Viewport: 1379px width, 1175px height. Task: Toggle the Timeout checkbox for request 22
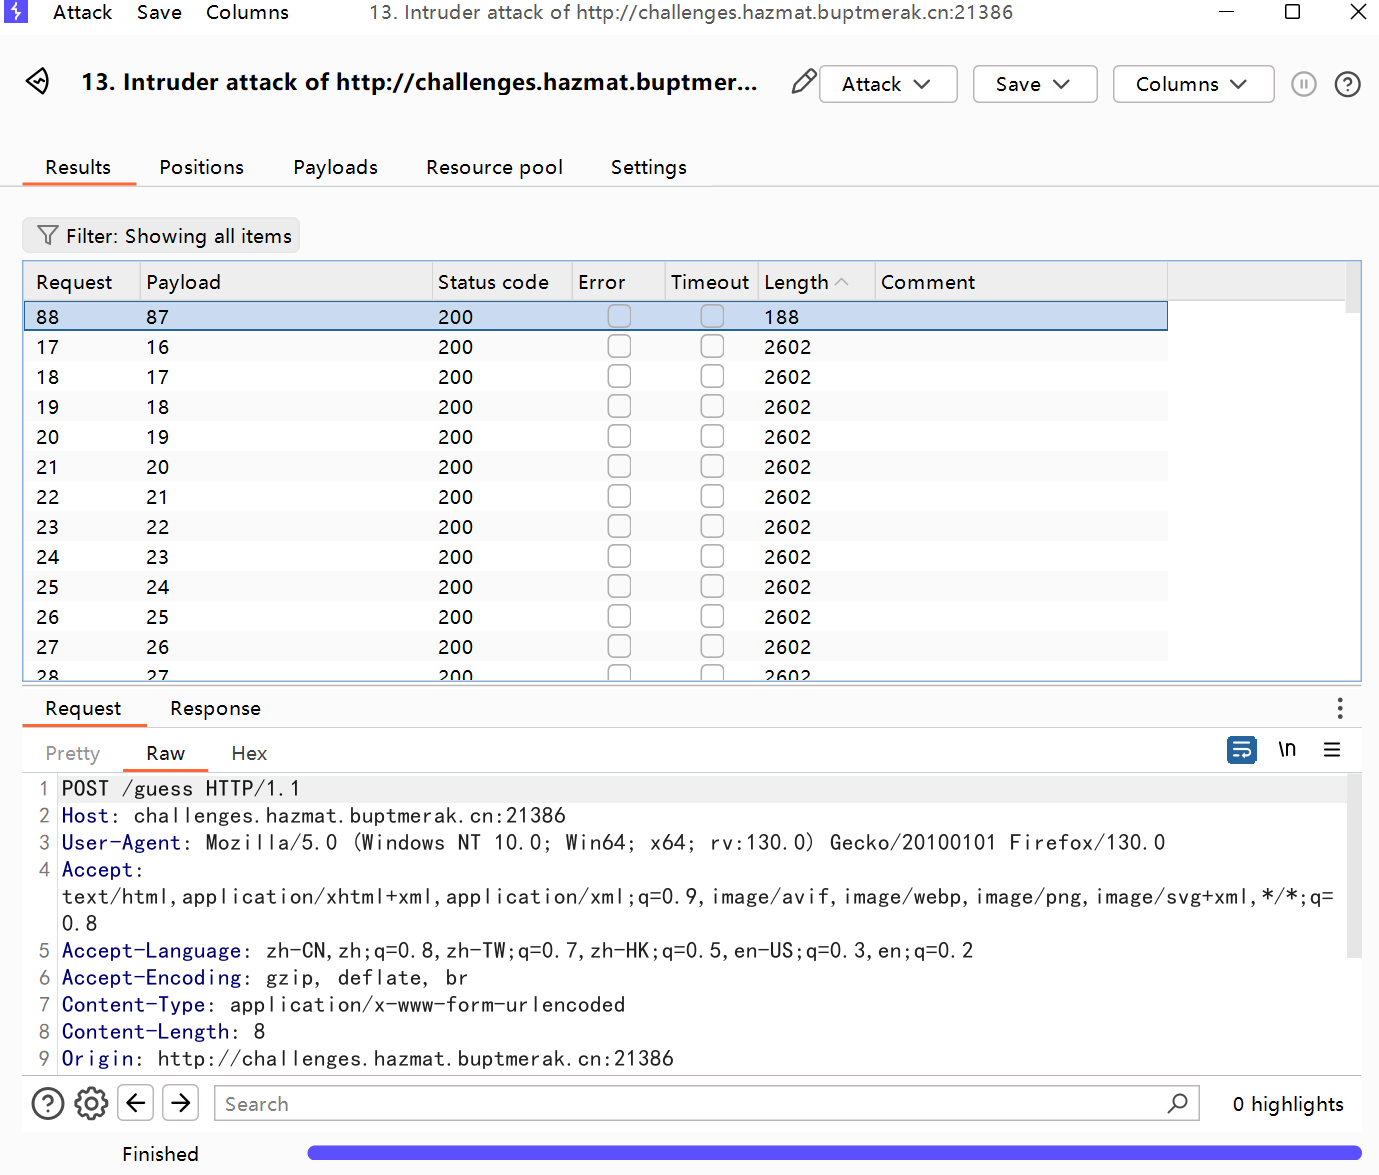tap(712, 496)
